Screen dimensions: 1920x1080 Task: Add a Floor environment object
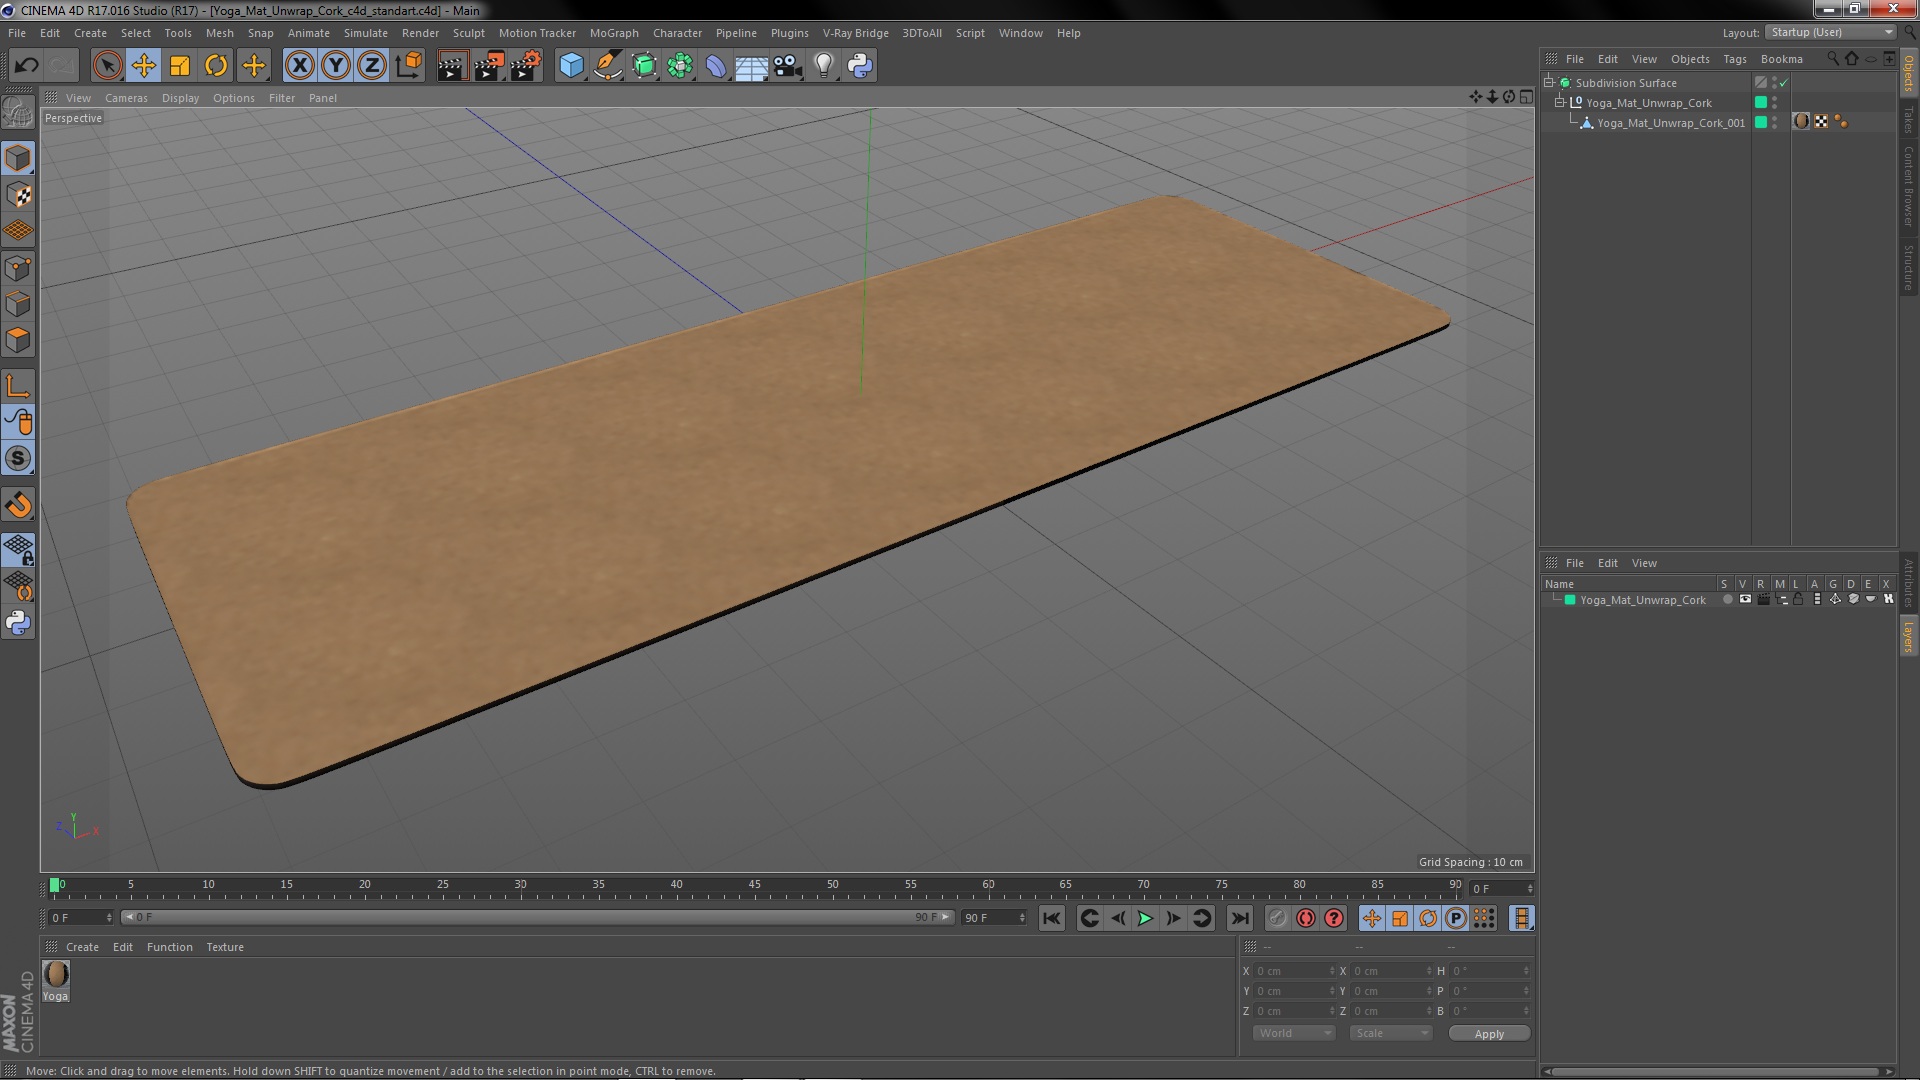pos(752,66)
